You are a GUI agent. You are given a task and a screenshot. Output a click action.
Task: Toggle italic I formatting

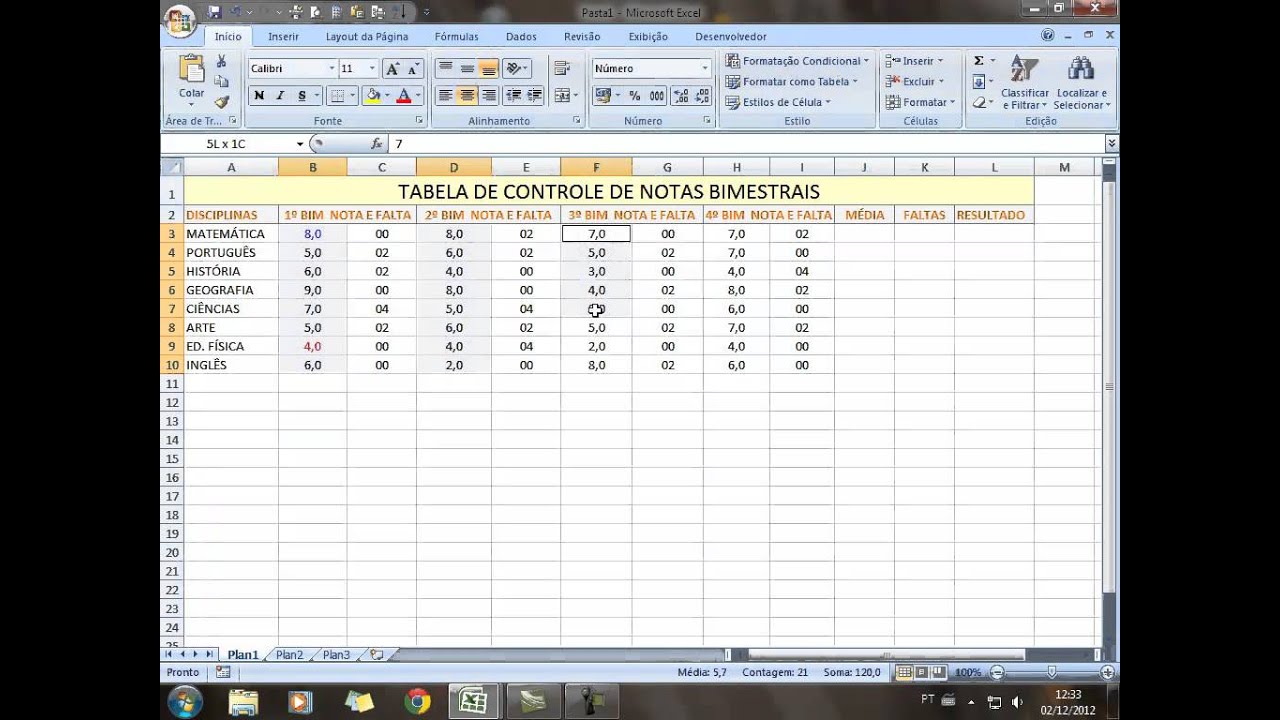(280, 96)
